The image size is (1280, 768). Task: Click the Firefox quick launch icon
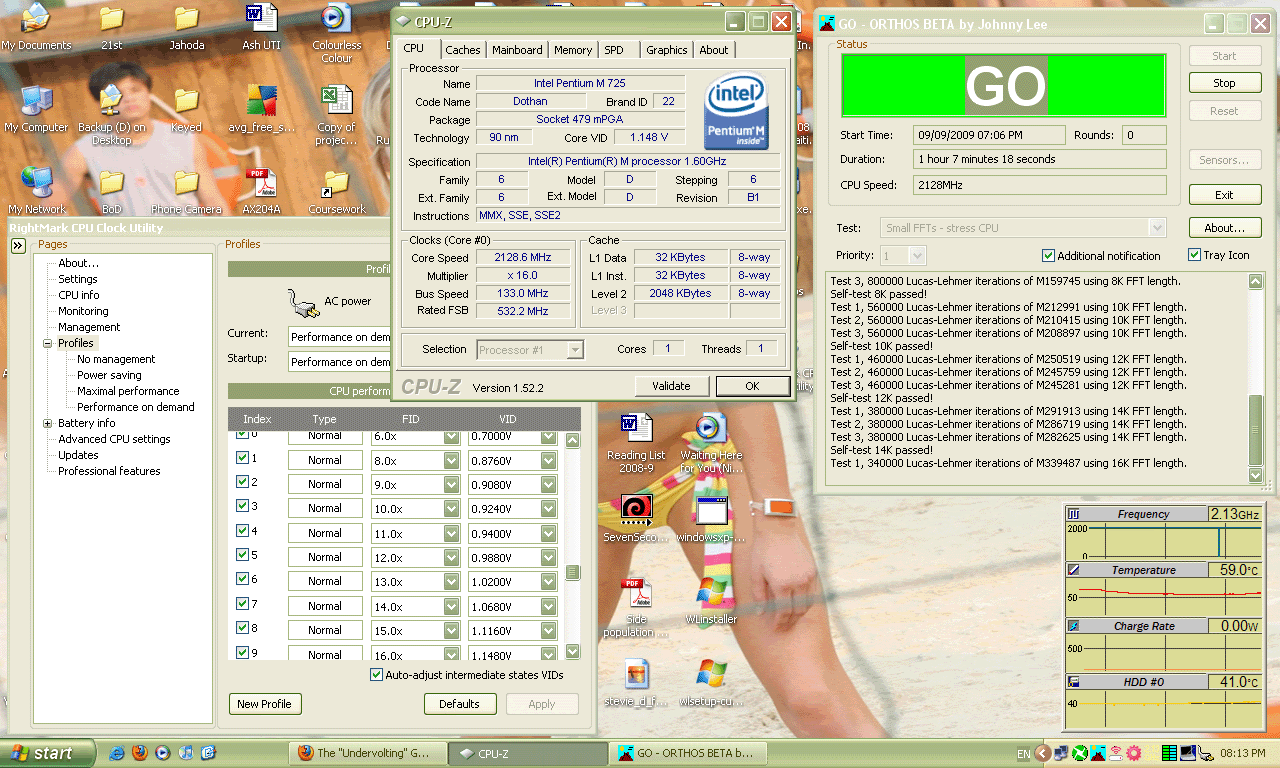point(140,753)
